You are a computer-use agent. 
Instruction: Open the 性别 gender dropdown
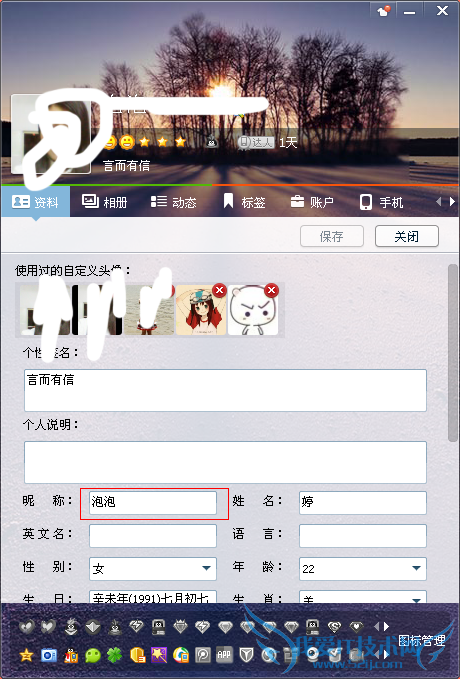pos(153,569)
